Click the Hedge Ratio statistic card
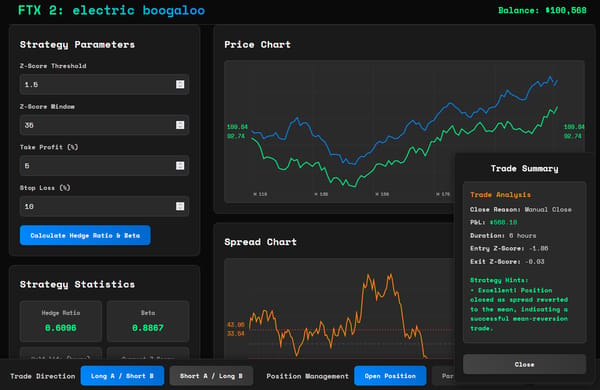Image resolution: width=600 pixels, height=390 pixels. tap(61, 321)
